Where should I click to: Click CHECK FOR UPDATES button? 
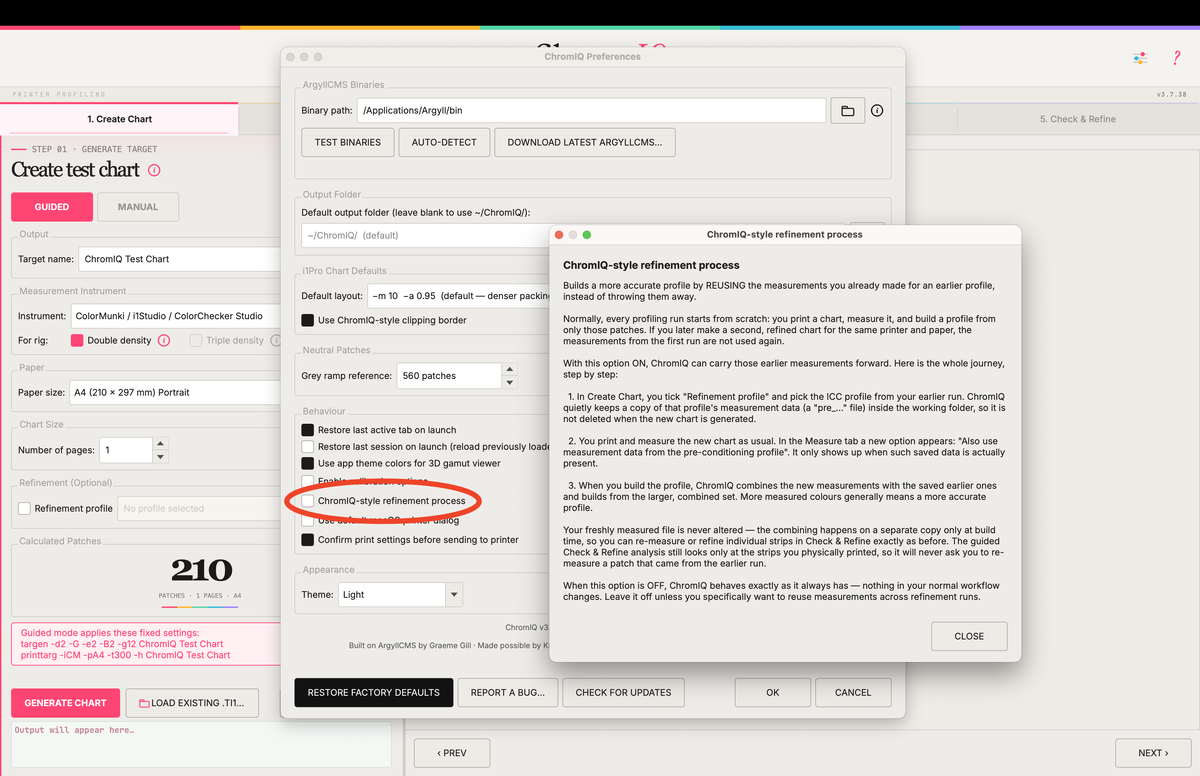click(x=623, y=692)
